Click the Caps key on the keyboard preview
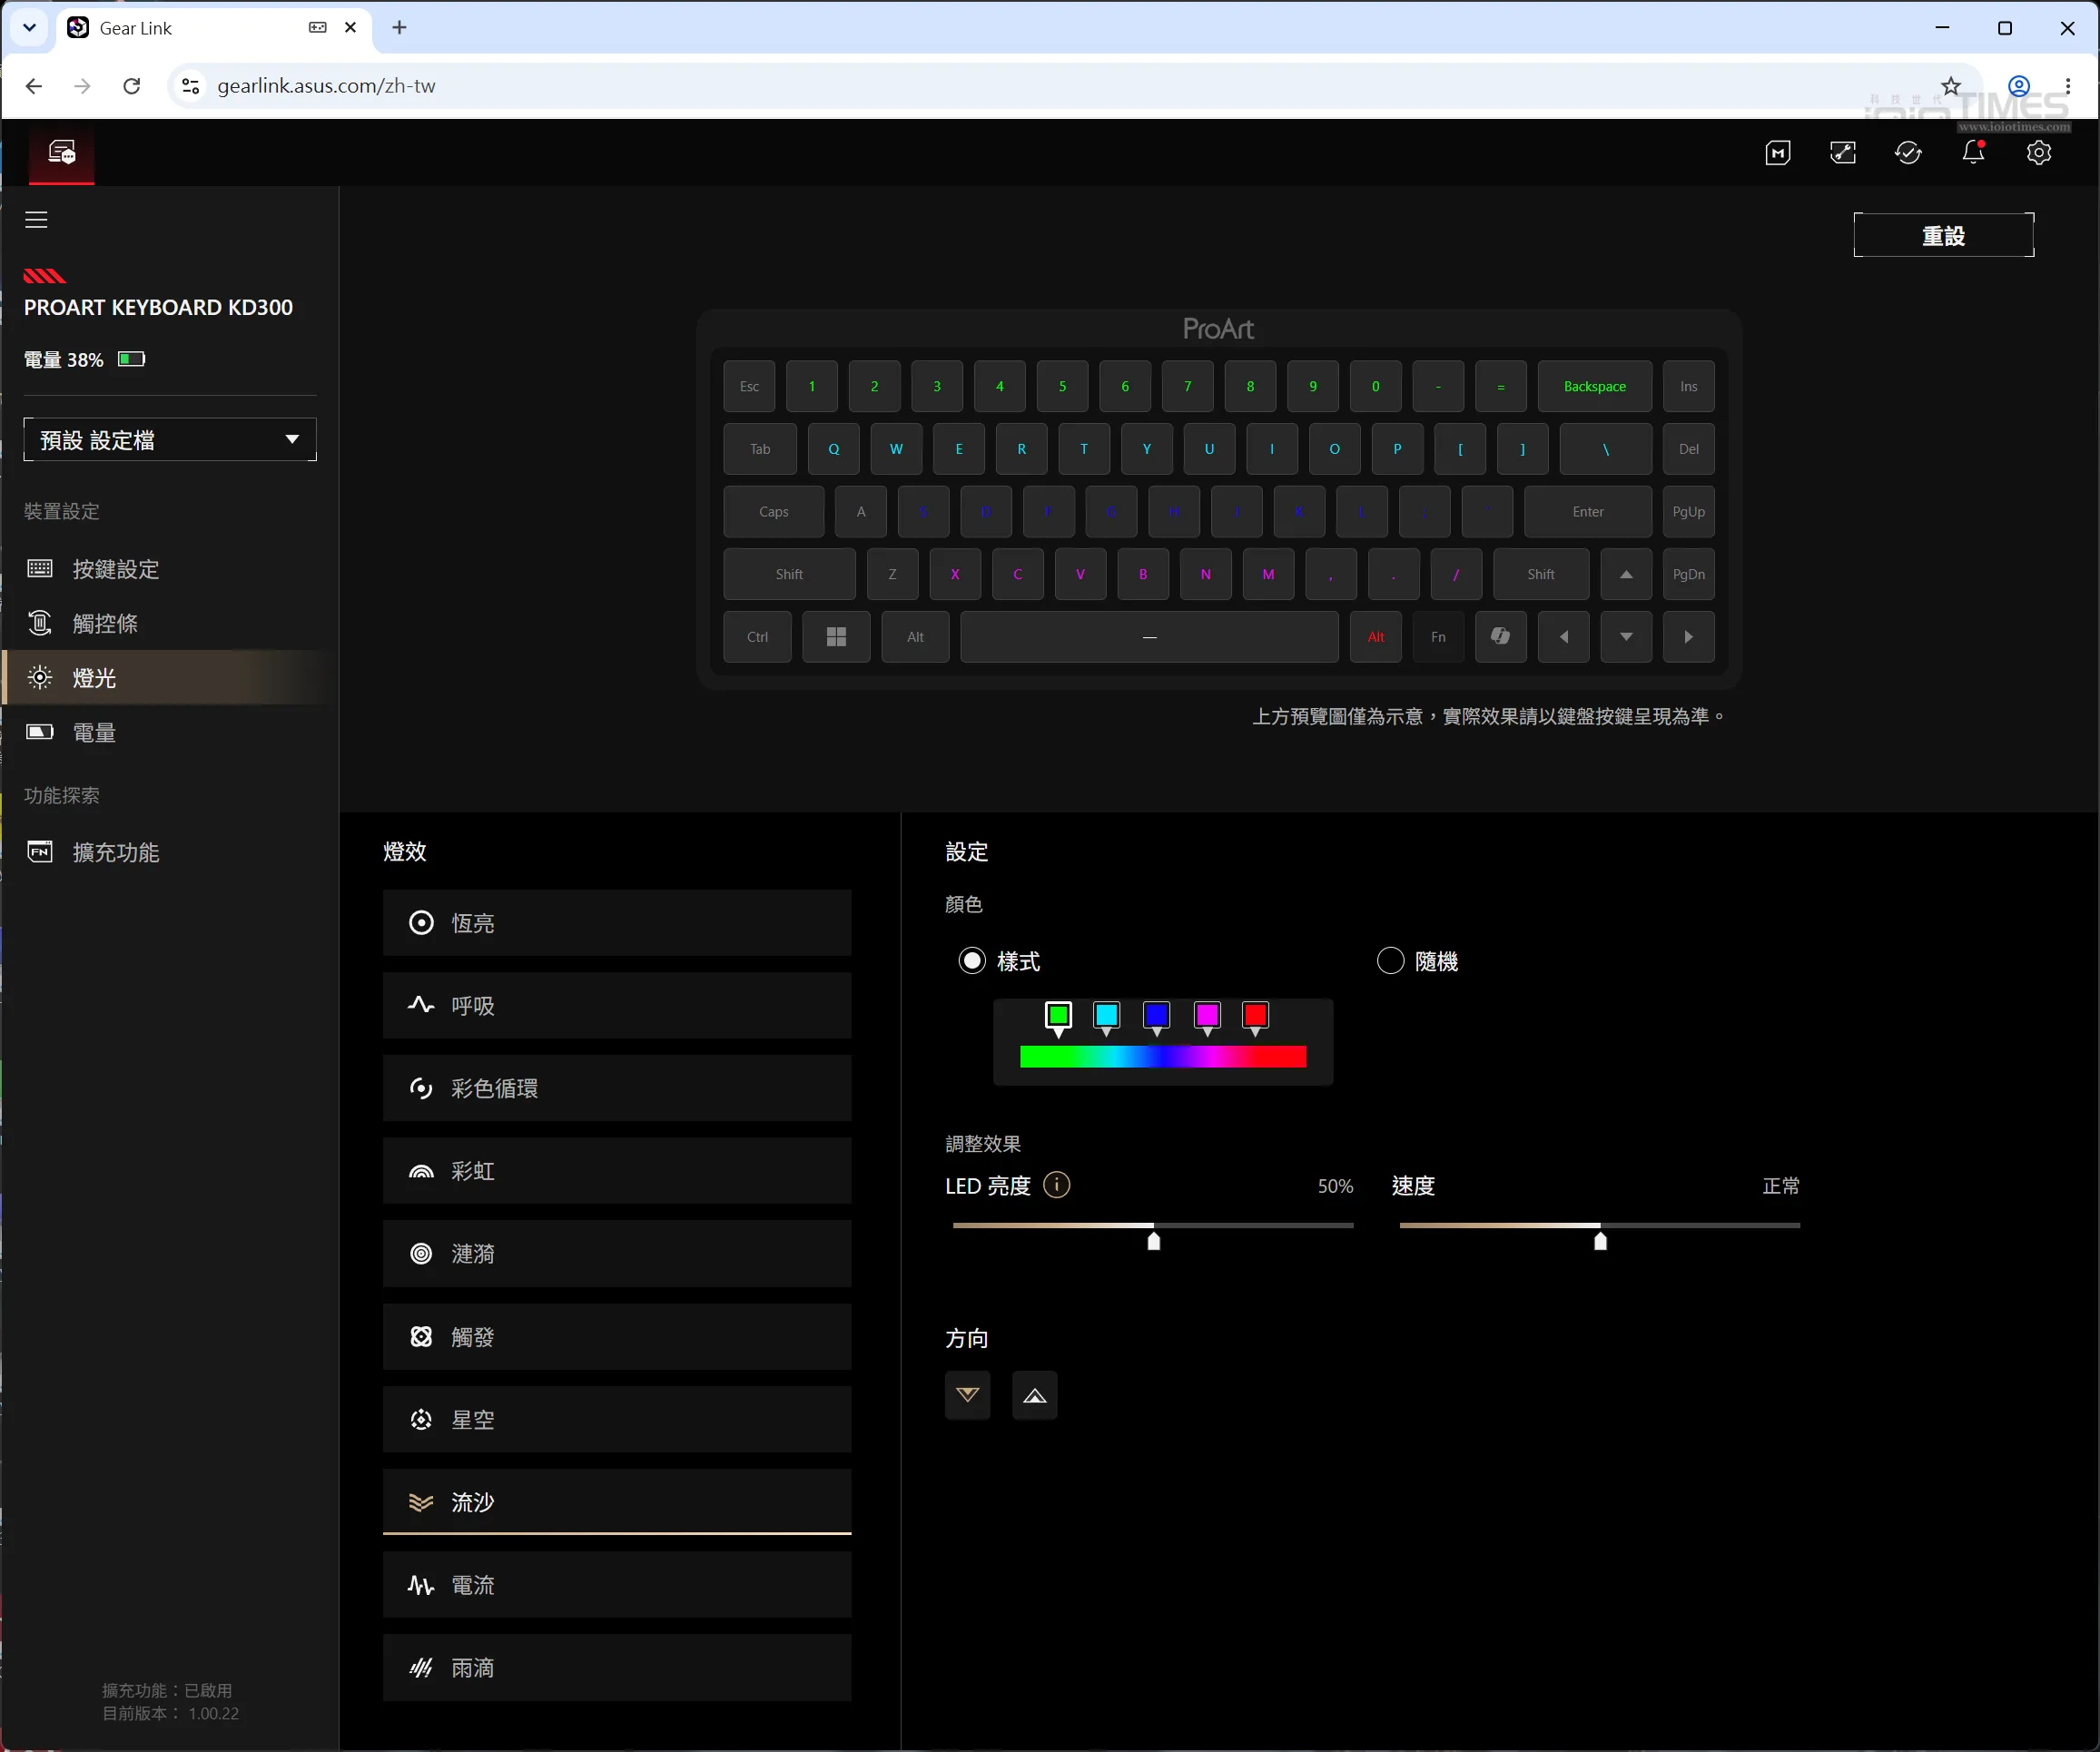 tap(774, 512)
